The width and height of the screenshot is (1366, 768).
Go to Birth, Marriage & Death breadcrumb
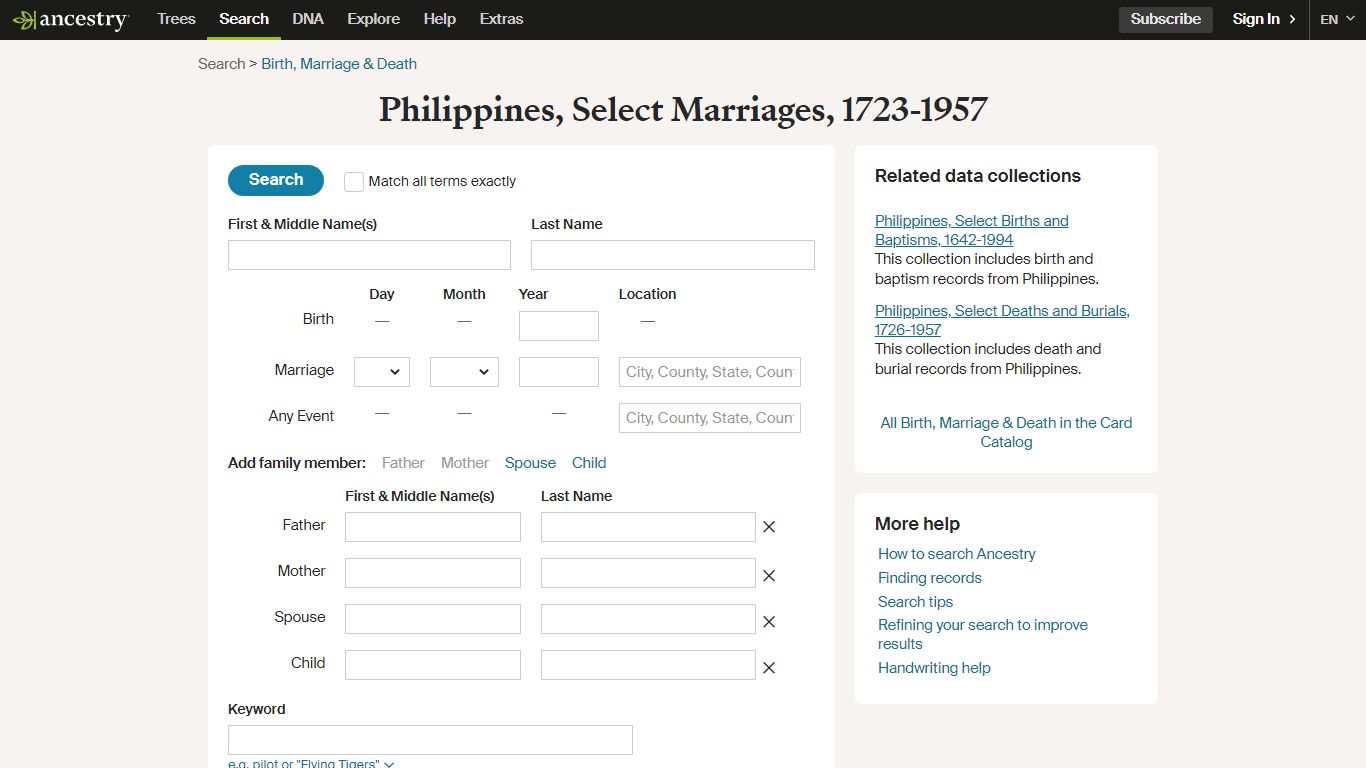pyautogui.click(x=339, y=64)
